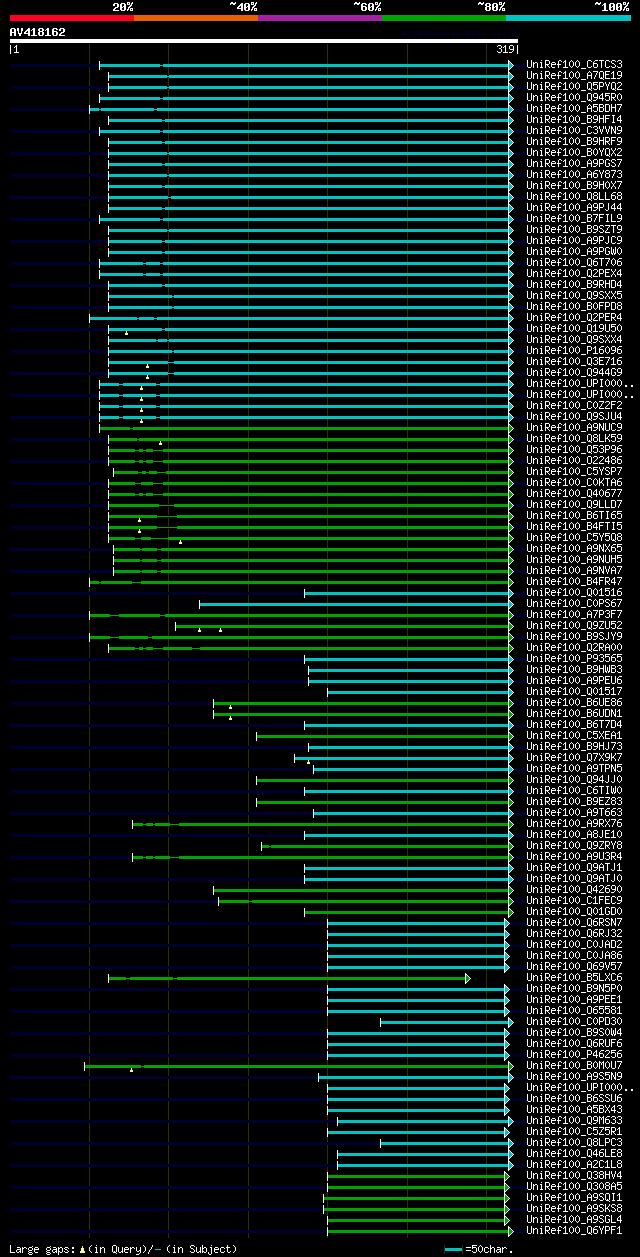
Task: Select the UniRef100_A8JE10 label
Action: pos(574,835)
